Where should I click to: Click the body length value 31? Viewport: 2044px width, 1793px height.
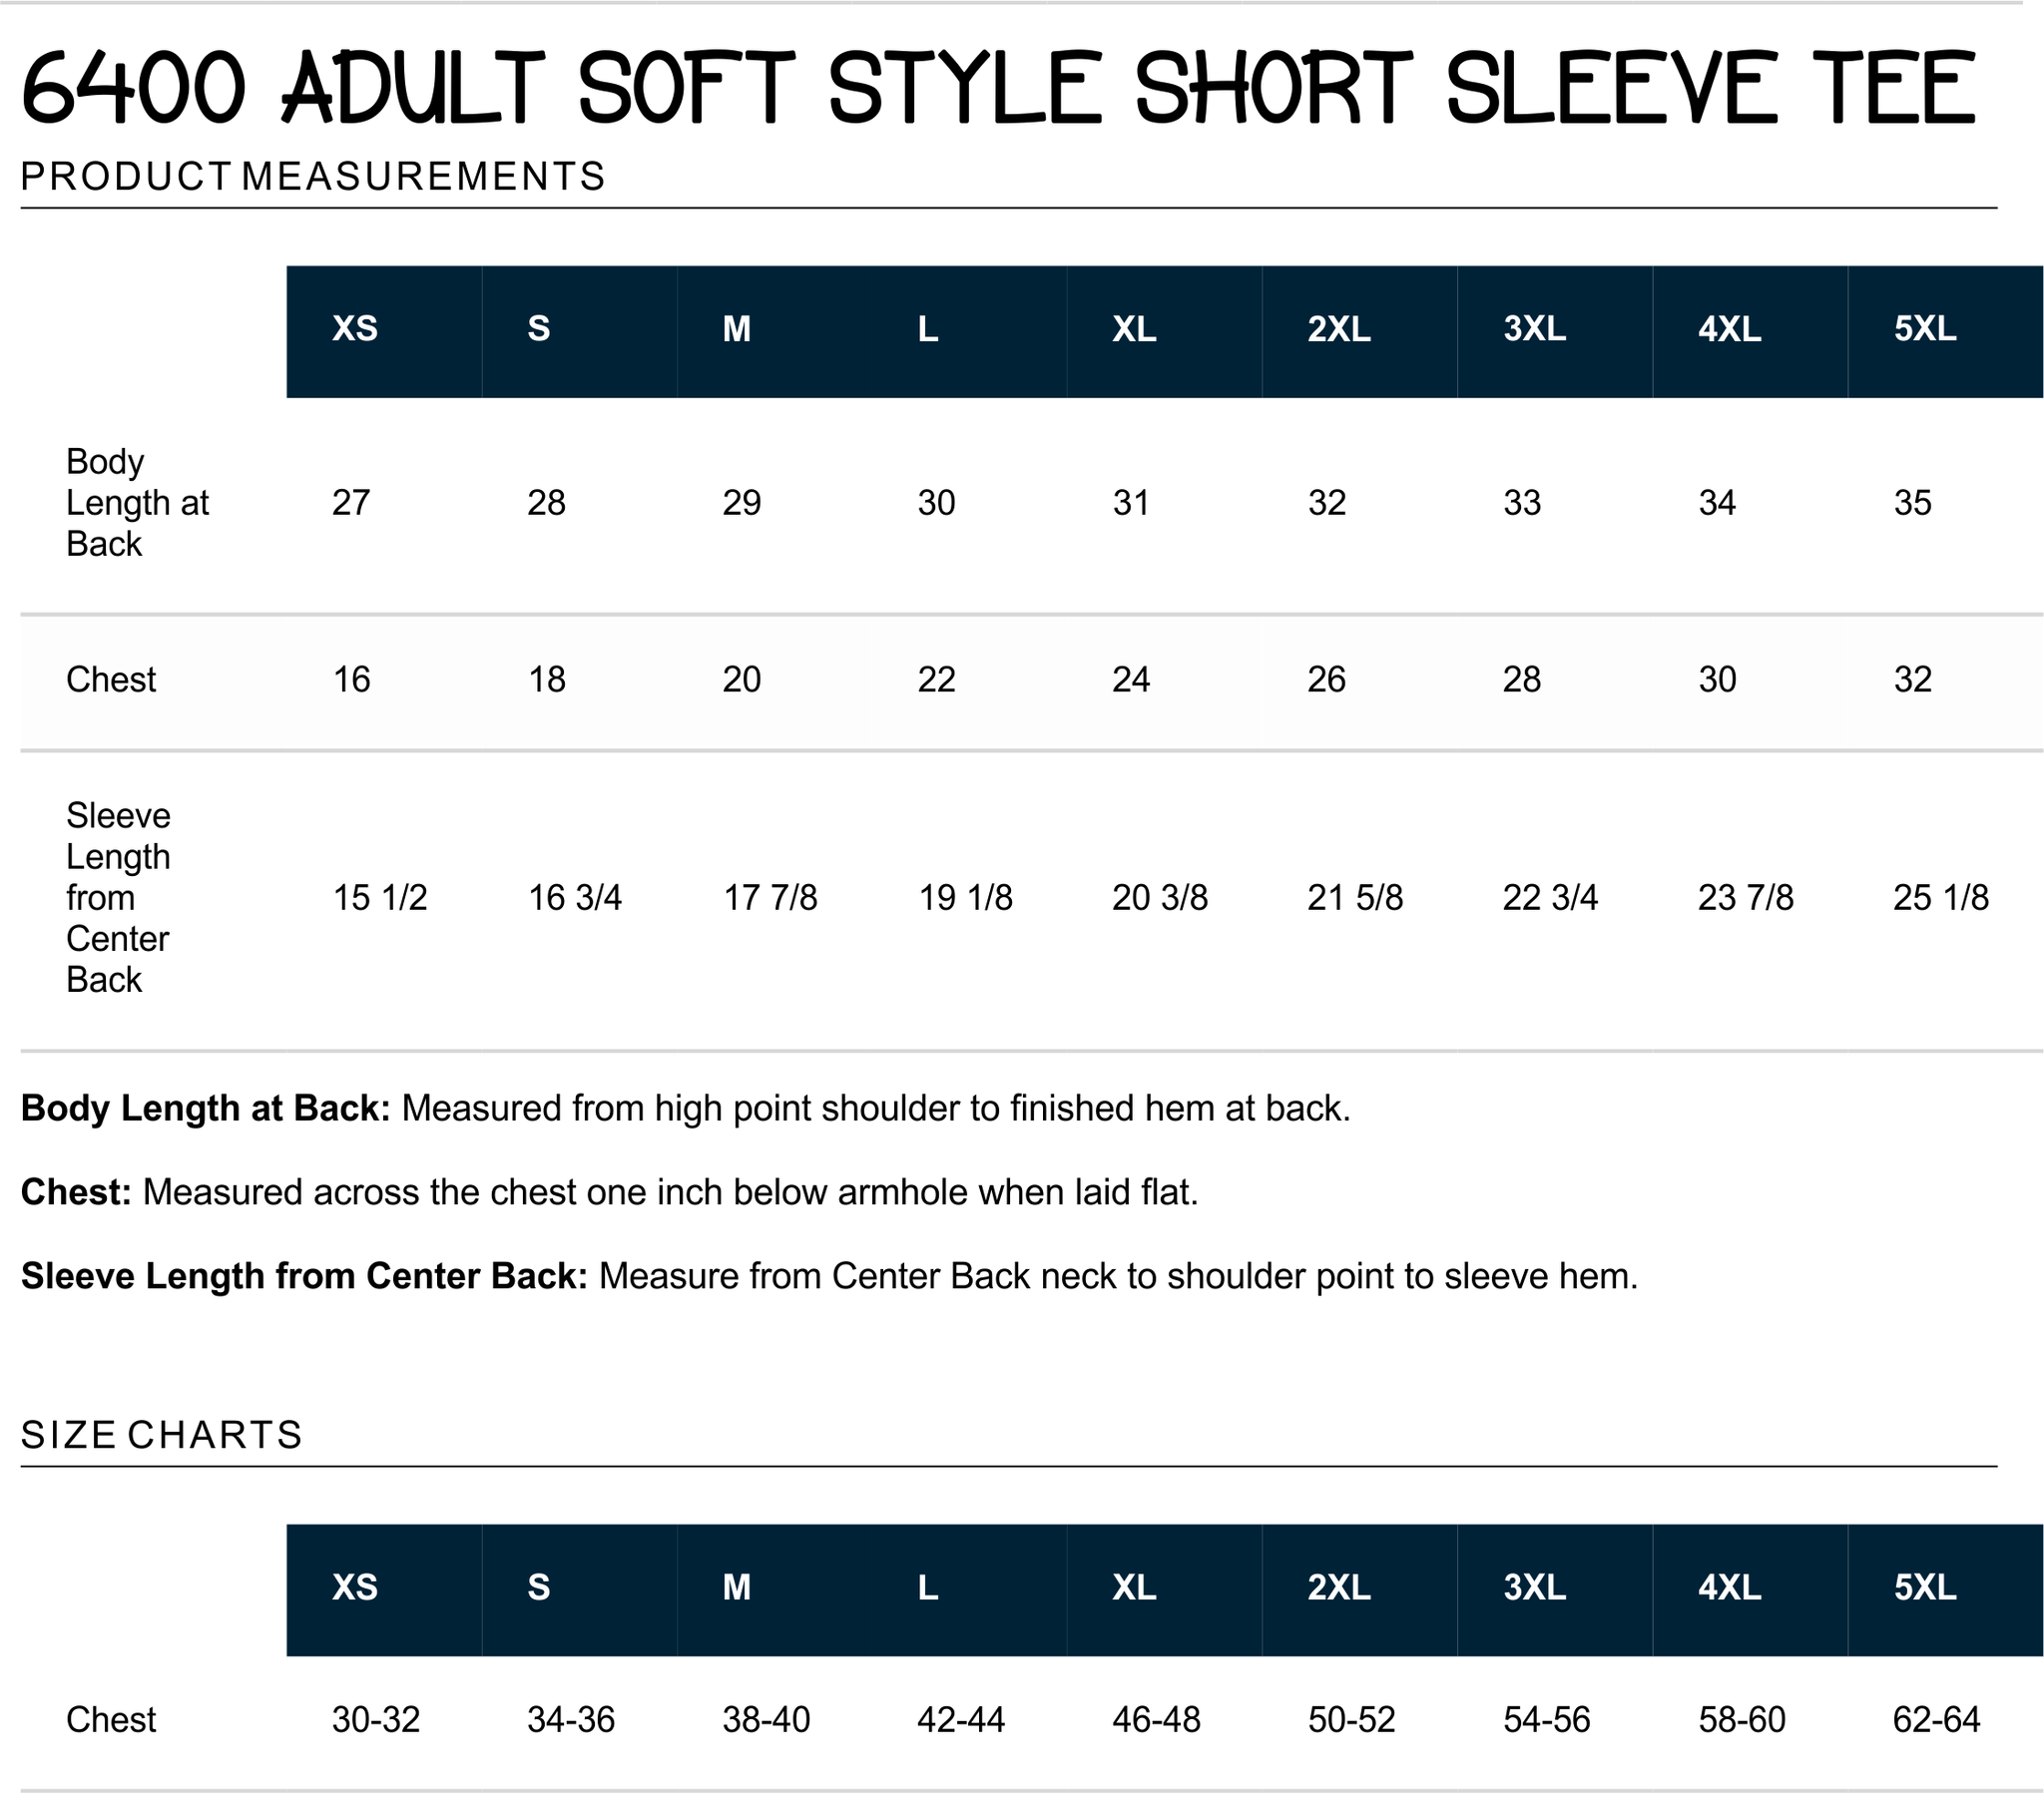tap(1131, 502)
